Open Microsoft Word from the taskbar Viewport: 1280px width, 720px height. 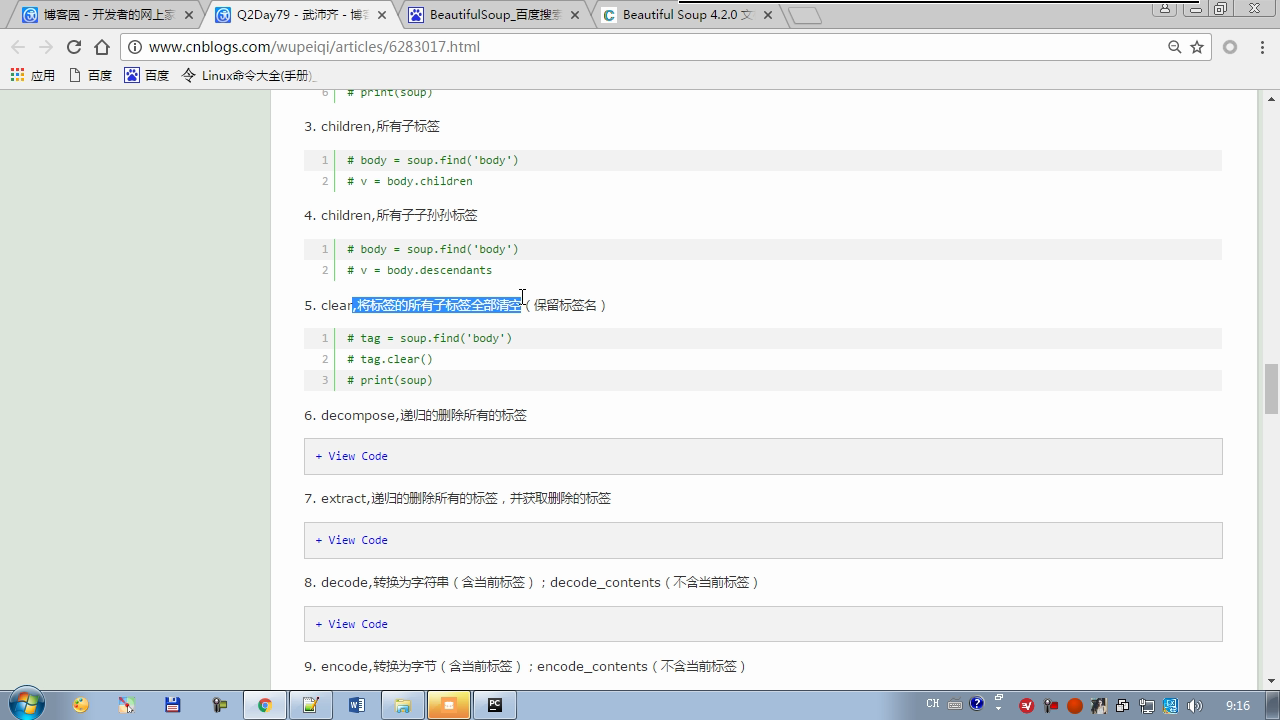pos(357,705)
